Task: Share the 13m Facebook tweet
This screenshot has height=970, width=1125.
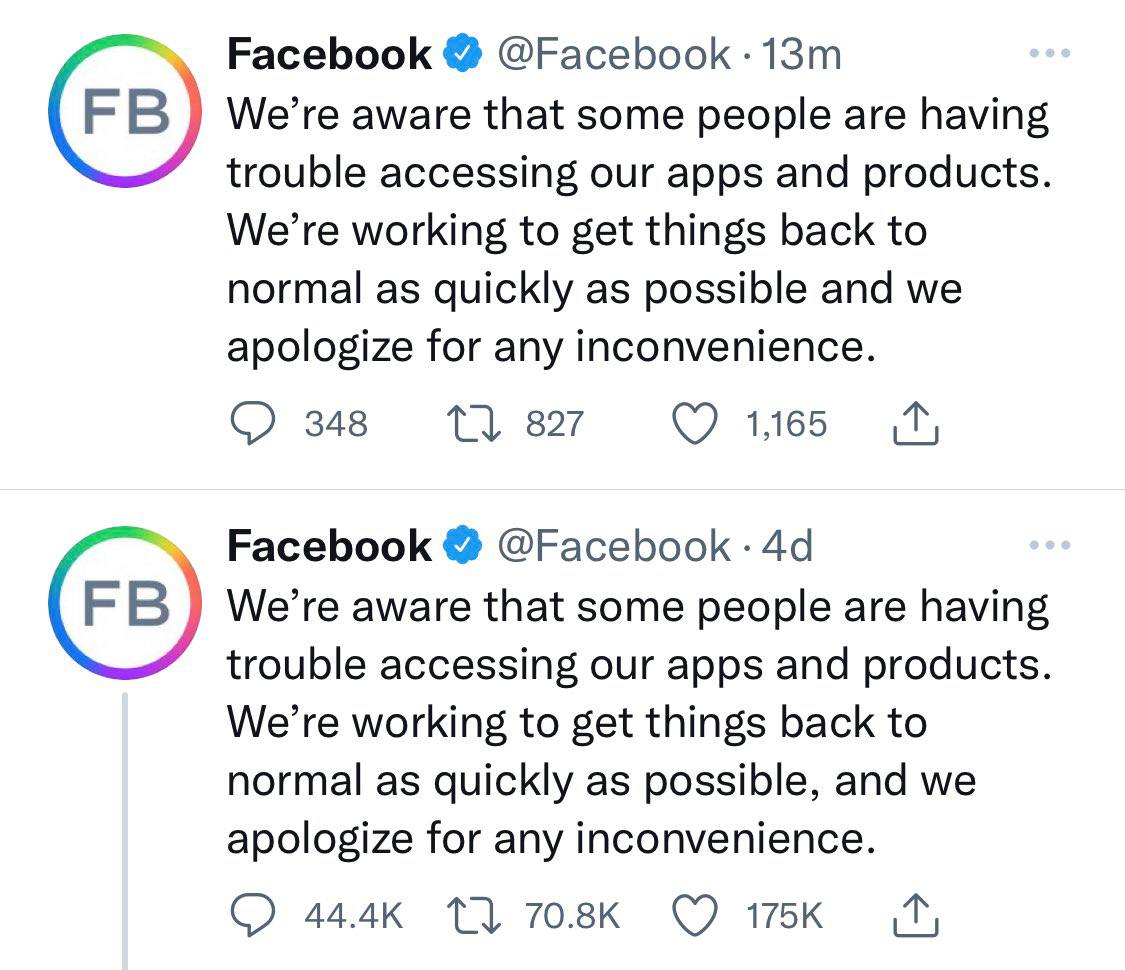Action: tap(915, 423)
